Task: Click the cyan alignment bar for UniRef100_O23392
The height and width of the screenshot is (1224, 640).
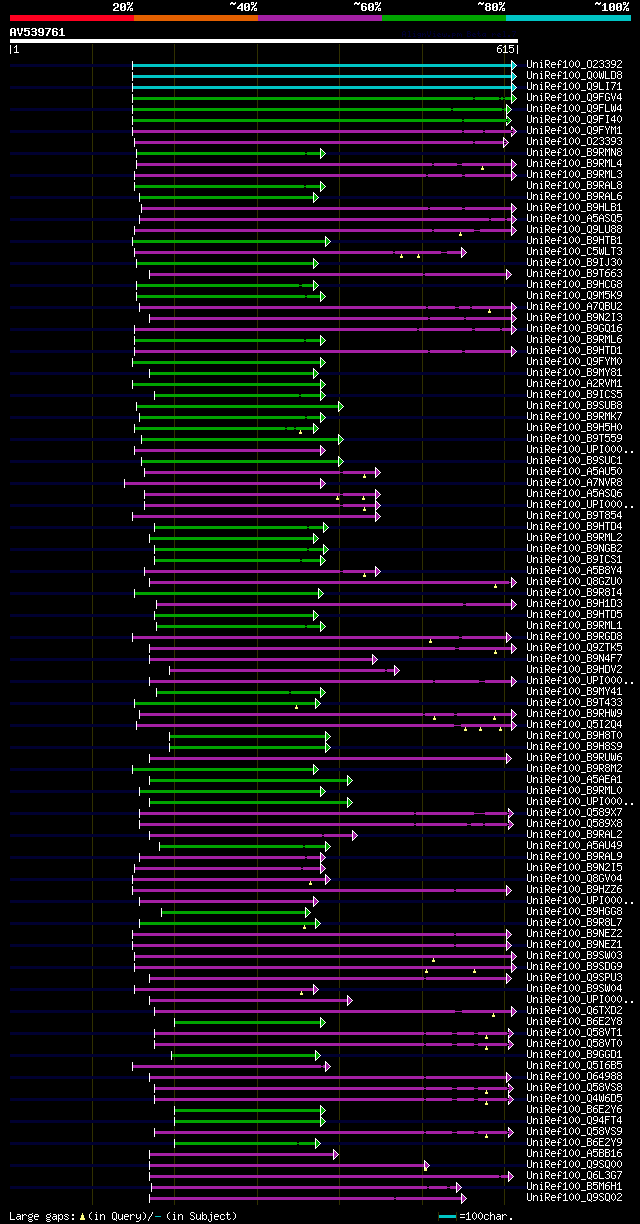Action: (324, 64)
